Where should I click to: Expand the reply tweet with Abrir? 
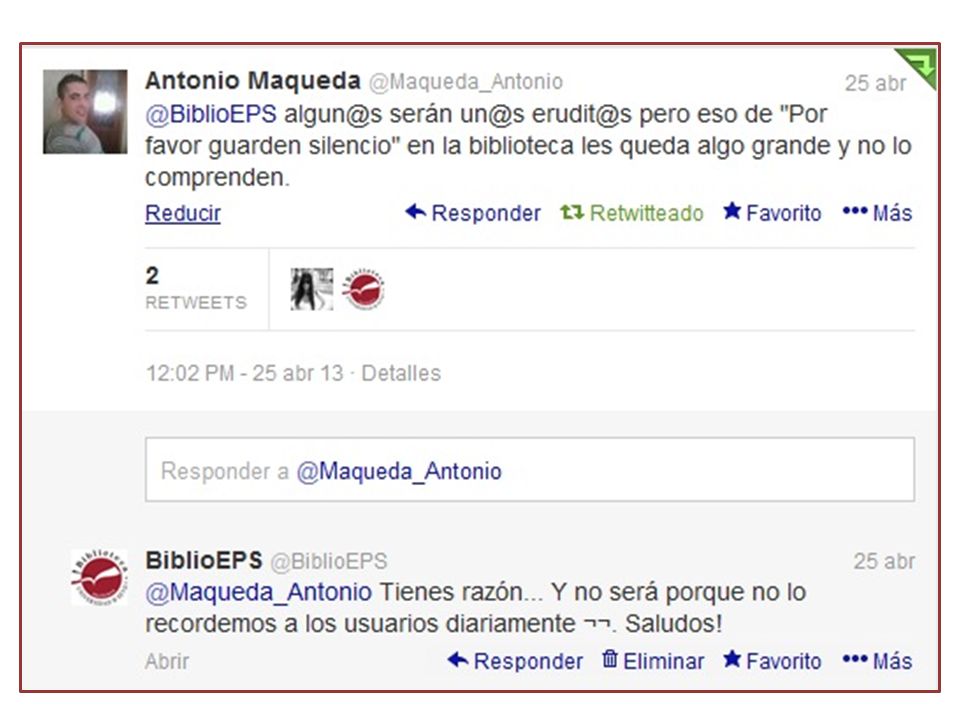pos(167,661)
